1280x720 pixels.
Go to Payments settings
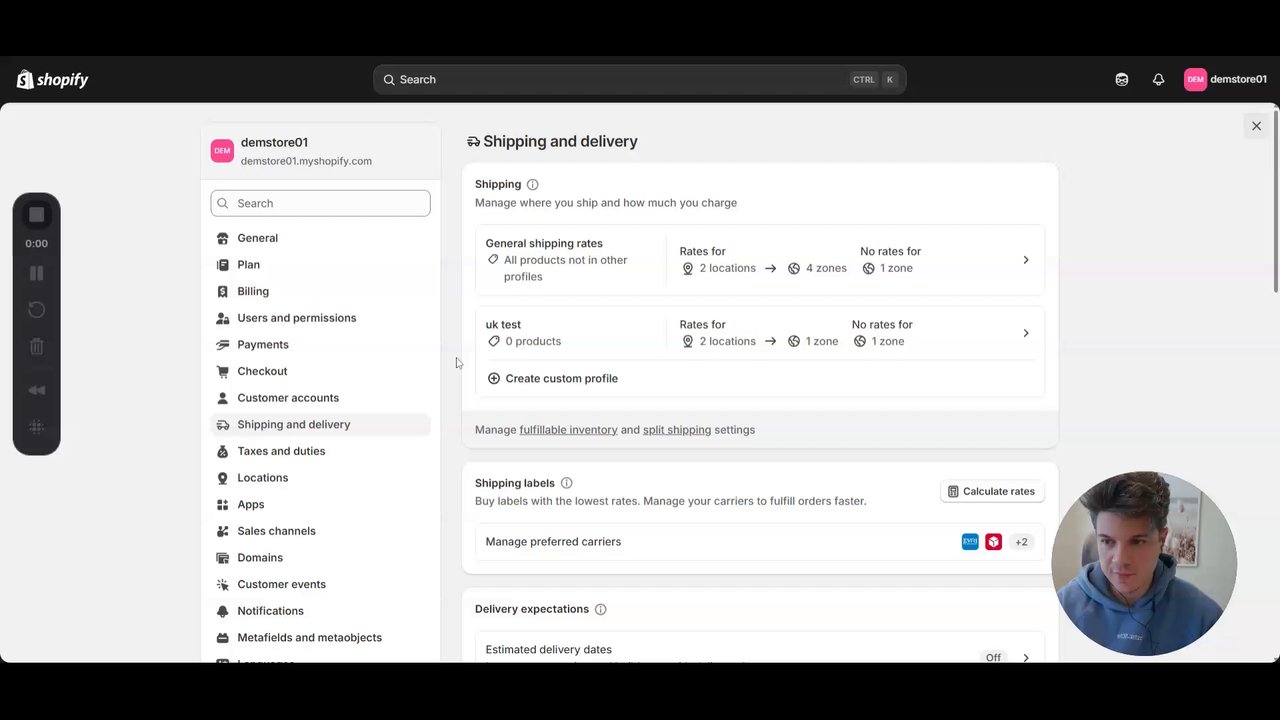263,344
